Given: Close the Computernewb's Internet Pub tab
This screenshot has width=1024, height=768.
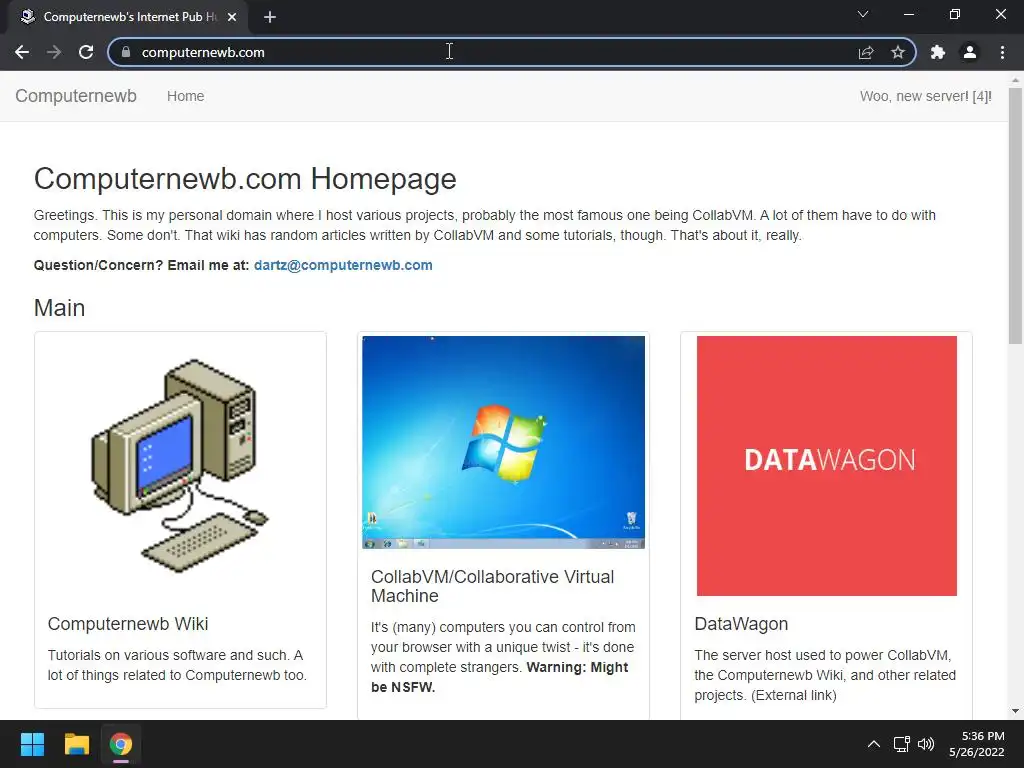Looking at the screenshot, I should pyautogui.click(x=232, y=17).
